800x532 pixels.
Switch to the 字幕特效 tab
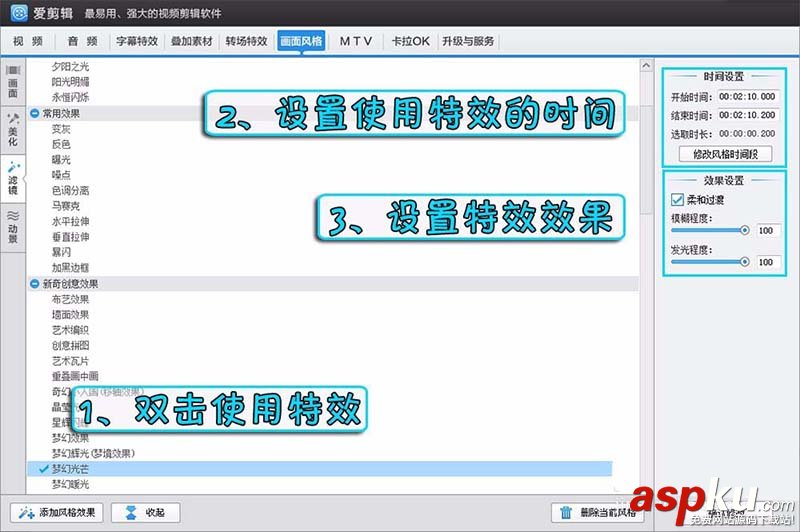click(x=137, y=41)
